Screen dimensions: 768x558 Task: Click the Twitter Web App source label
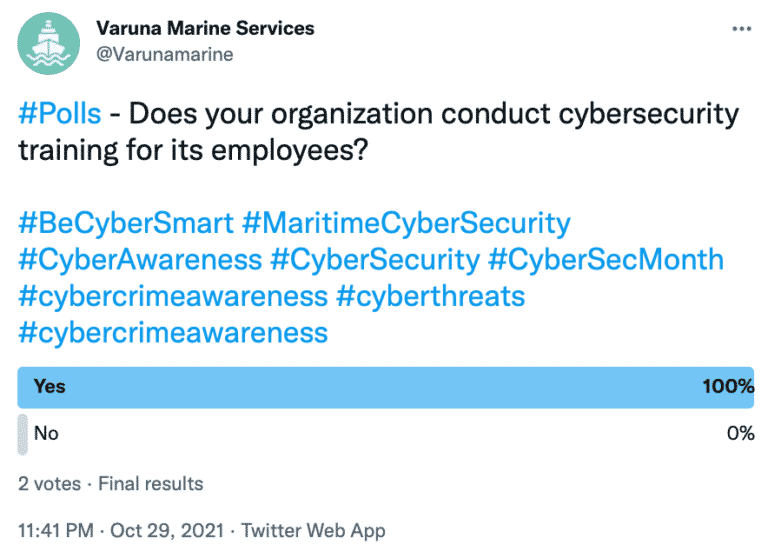point(313,530)
